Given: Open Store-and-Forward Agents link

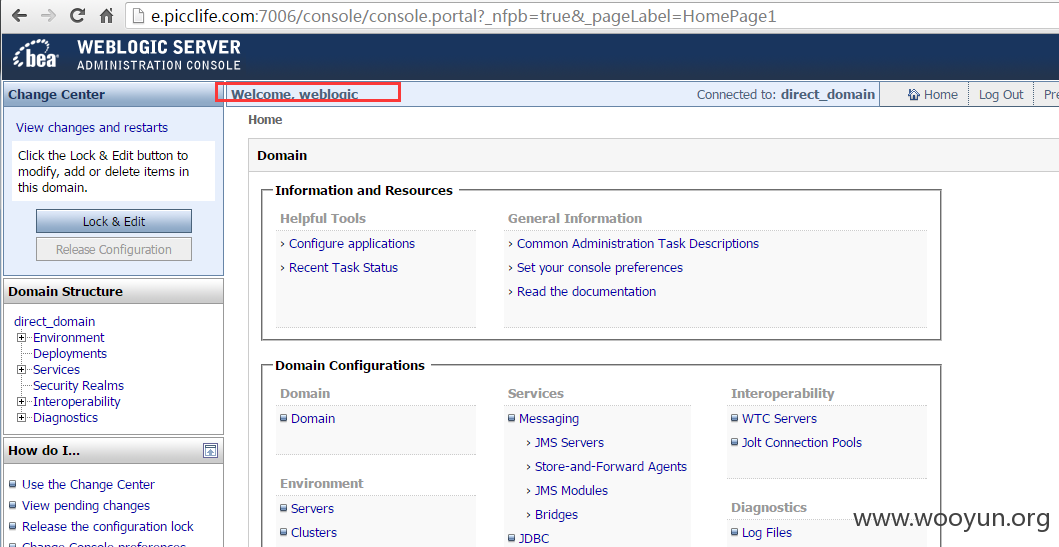Looking at the screenshot, I should click(611, 467).
